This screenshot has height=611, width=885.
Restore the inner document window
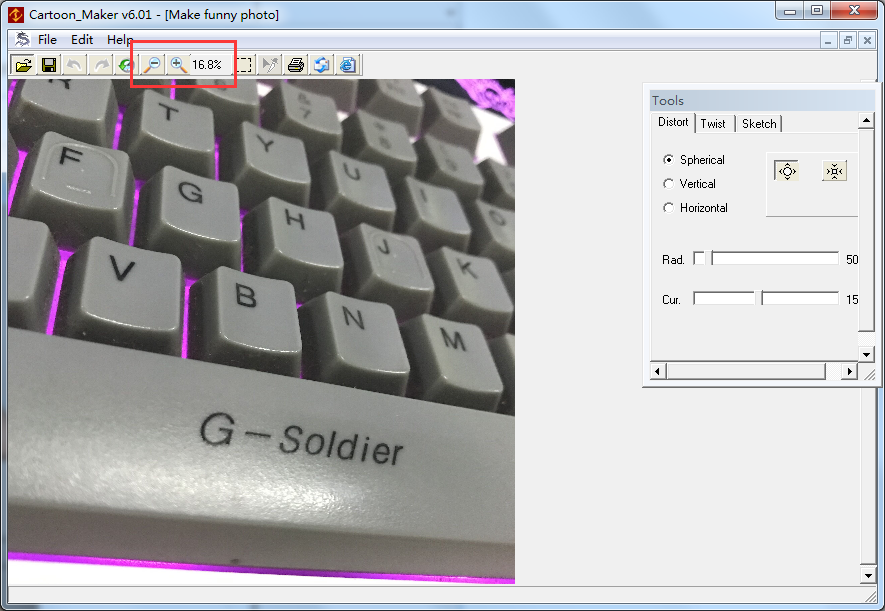pyautogui.click(x=848, y=40)
